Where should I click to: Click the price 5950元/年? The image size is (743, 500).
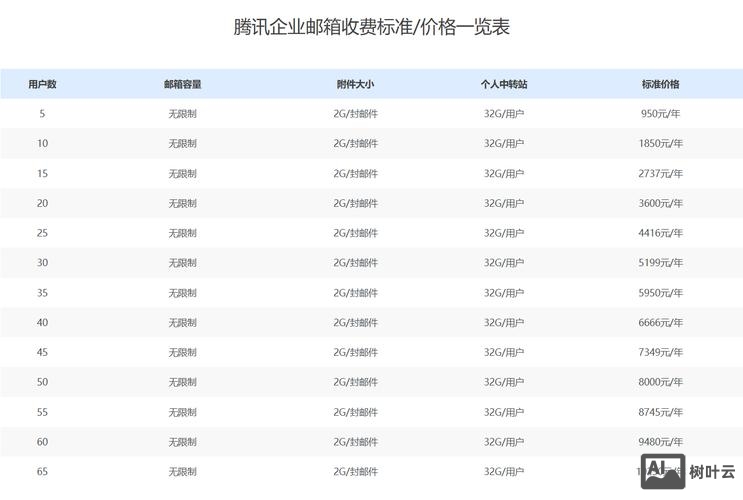click(661, 293)
